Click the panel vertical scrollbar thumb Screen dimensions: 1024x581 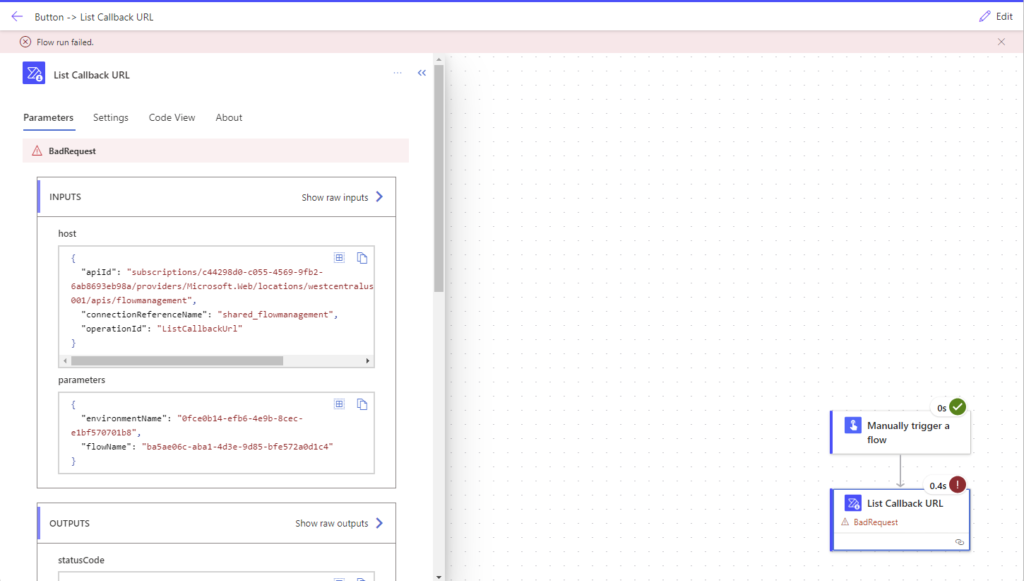click(439, 178)
